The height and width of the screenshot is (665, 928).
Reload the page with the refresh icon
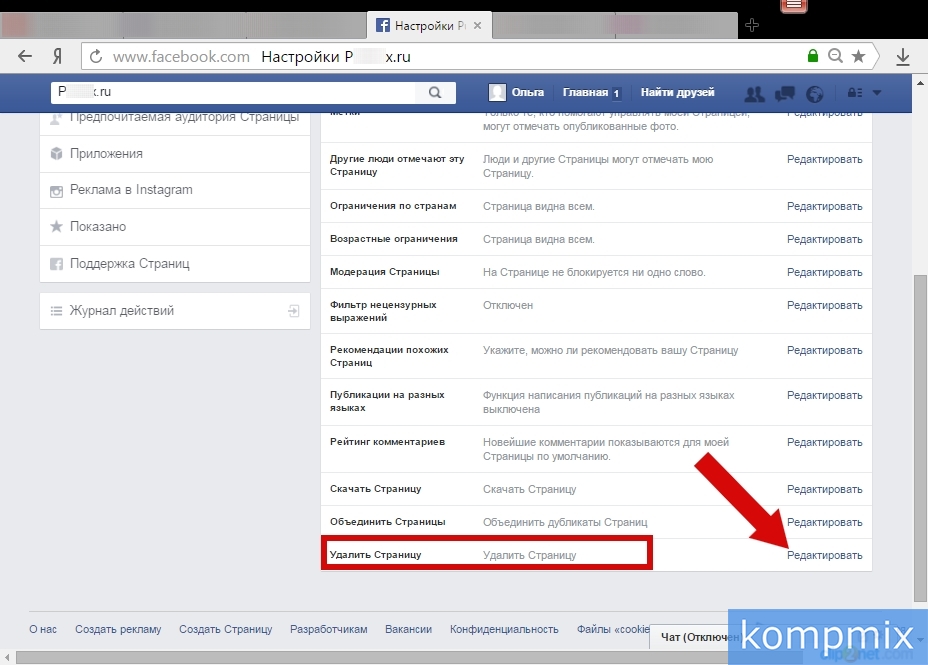95,57
